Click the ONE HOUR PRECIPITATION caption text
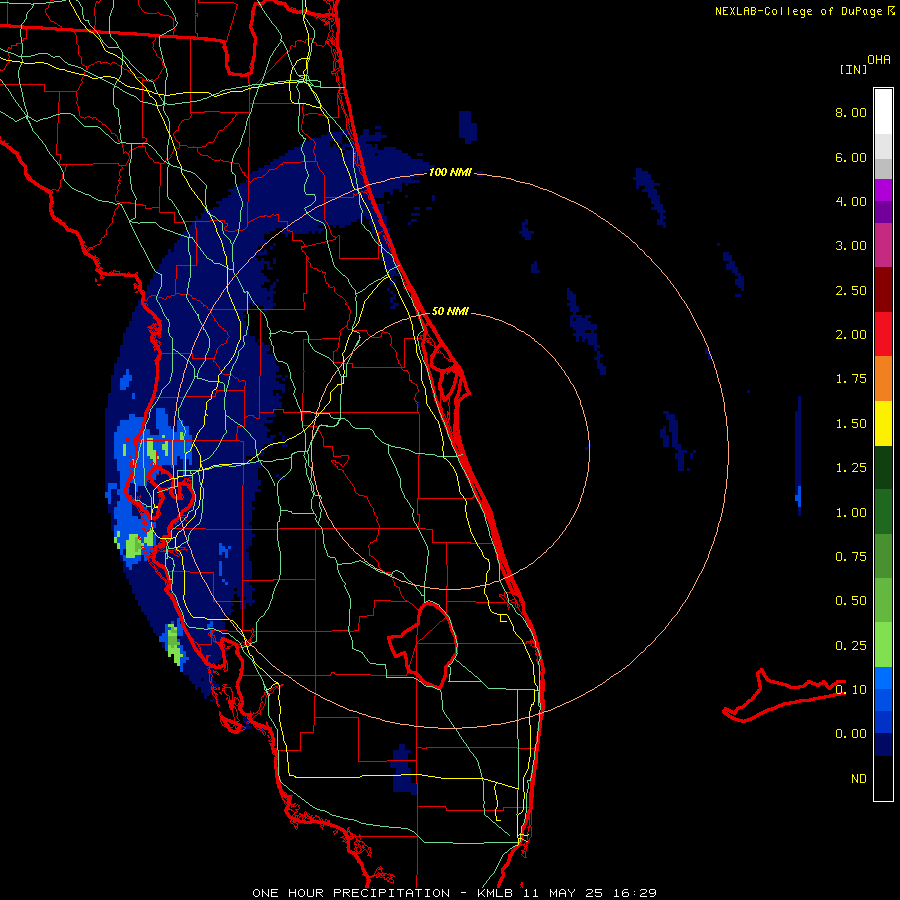This screenshot has height=900, width=900. [351, 893]
